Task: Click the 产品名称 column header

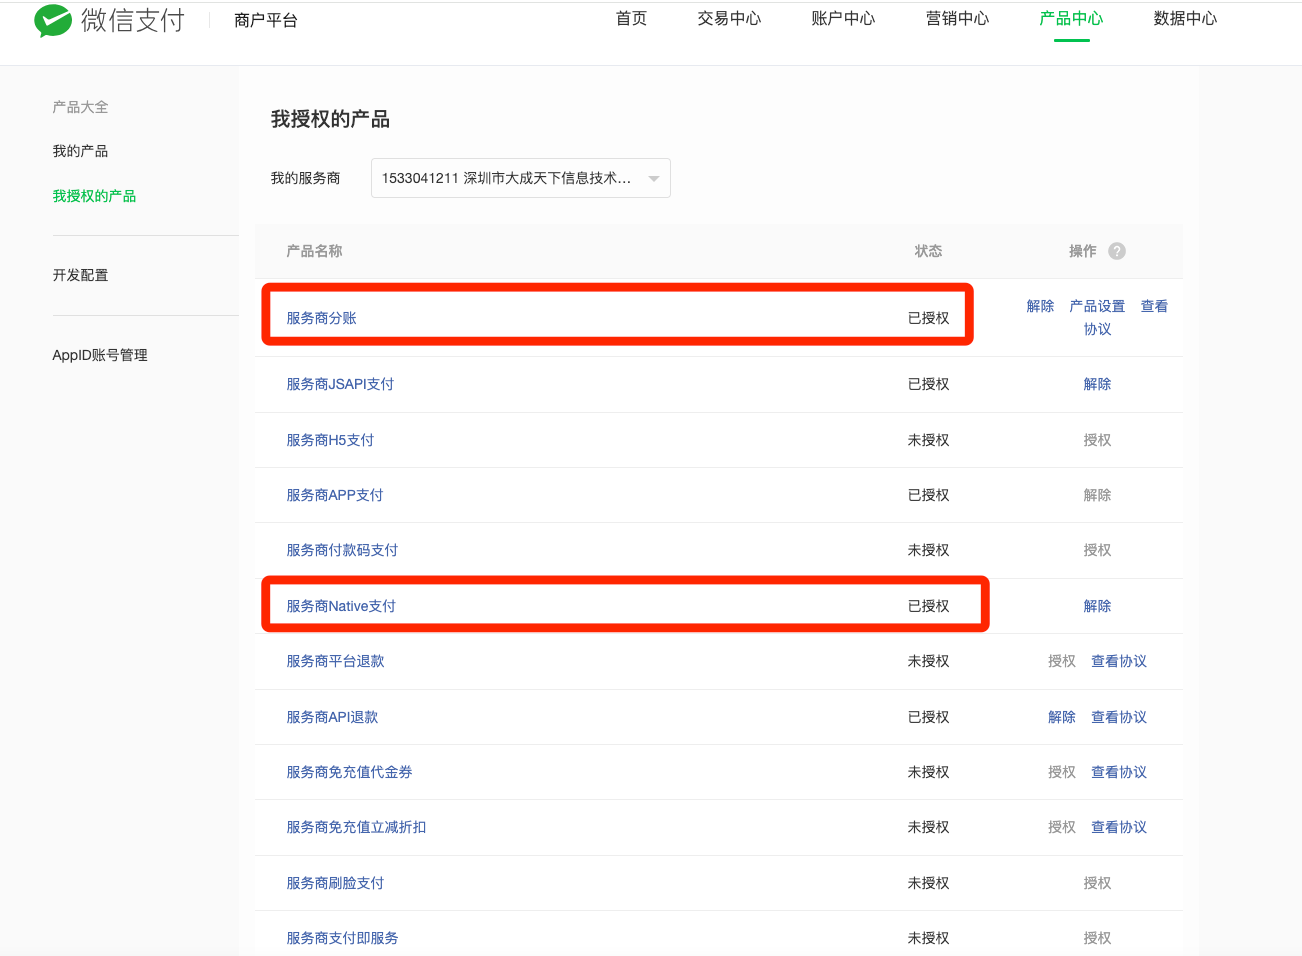Action: [x=314, y=251]
